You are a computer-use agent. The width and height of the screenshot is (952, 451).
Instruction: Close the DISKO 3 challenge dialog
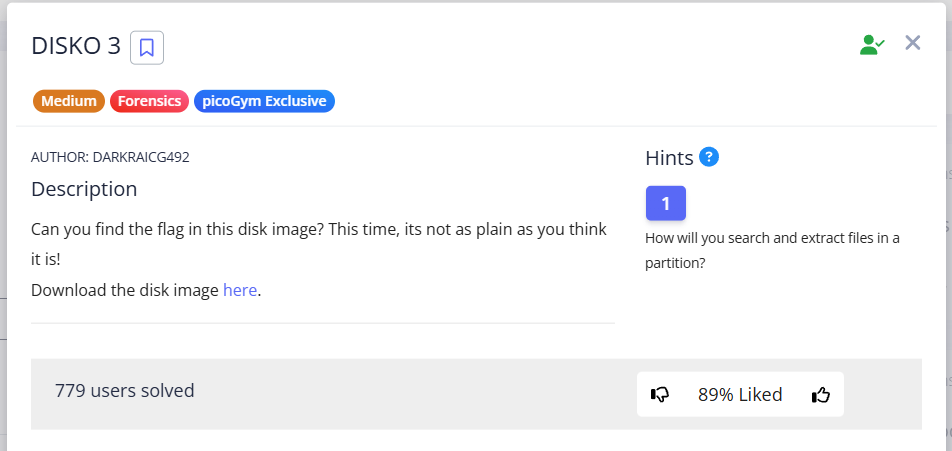912,42
